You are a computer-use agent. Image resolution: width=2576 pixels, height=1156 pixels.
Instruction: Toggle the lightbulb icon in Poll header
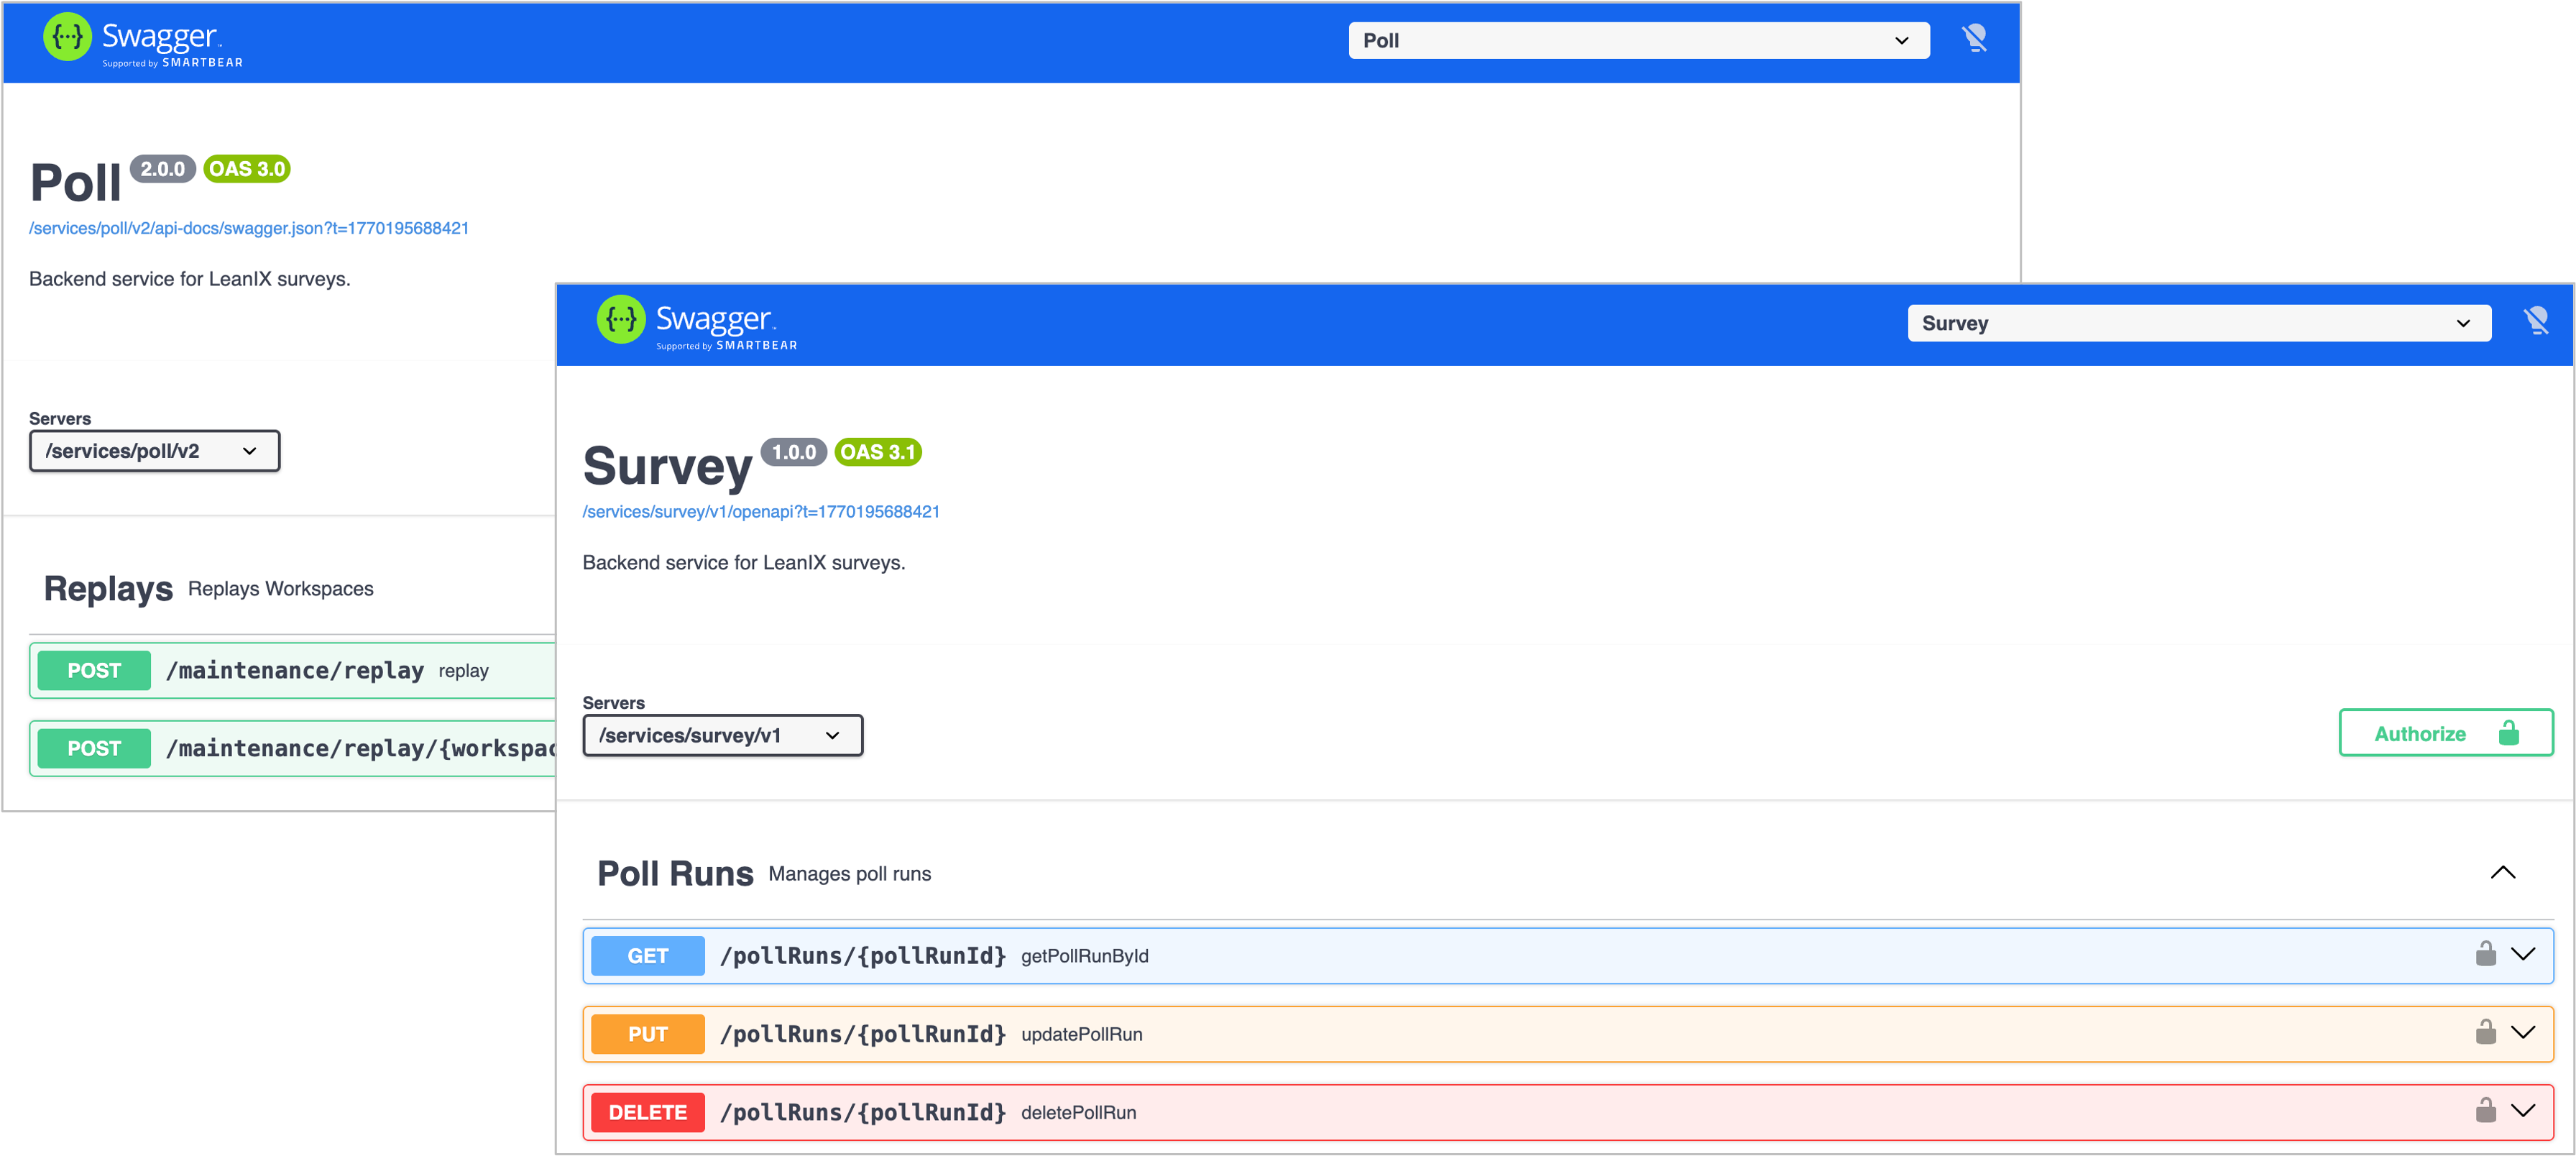pos(1974,39)
